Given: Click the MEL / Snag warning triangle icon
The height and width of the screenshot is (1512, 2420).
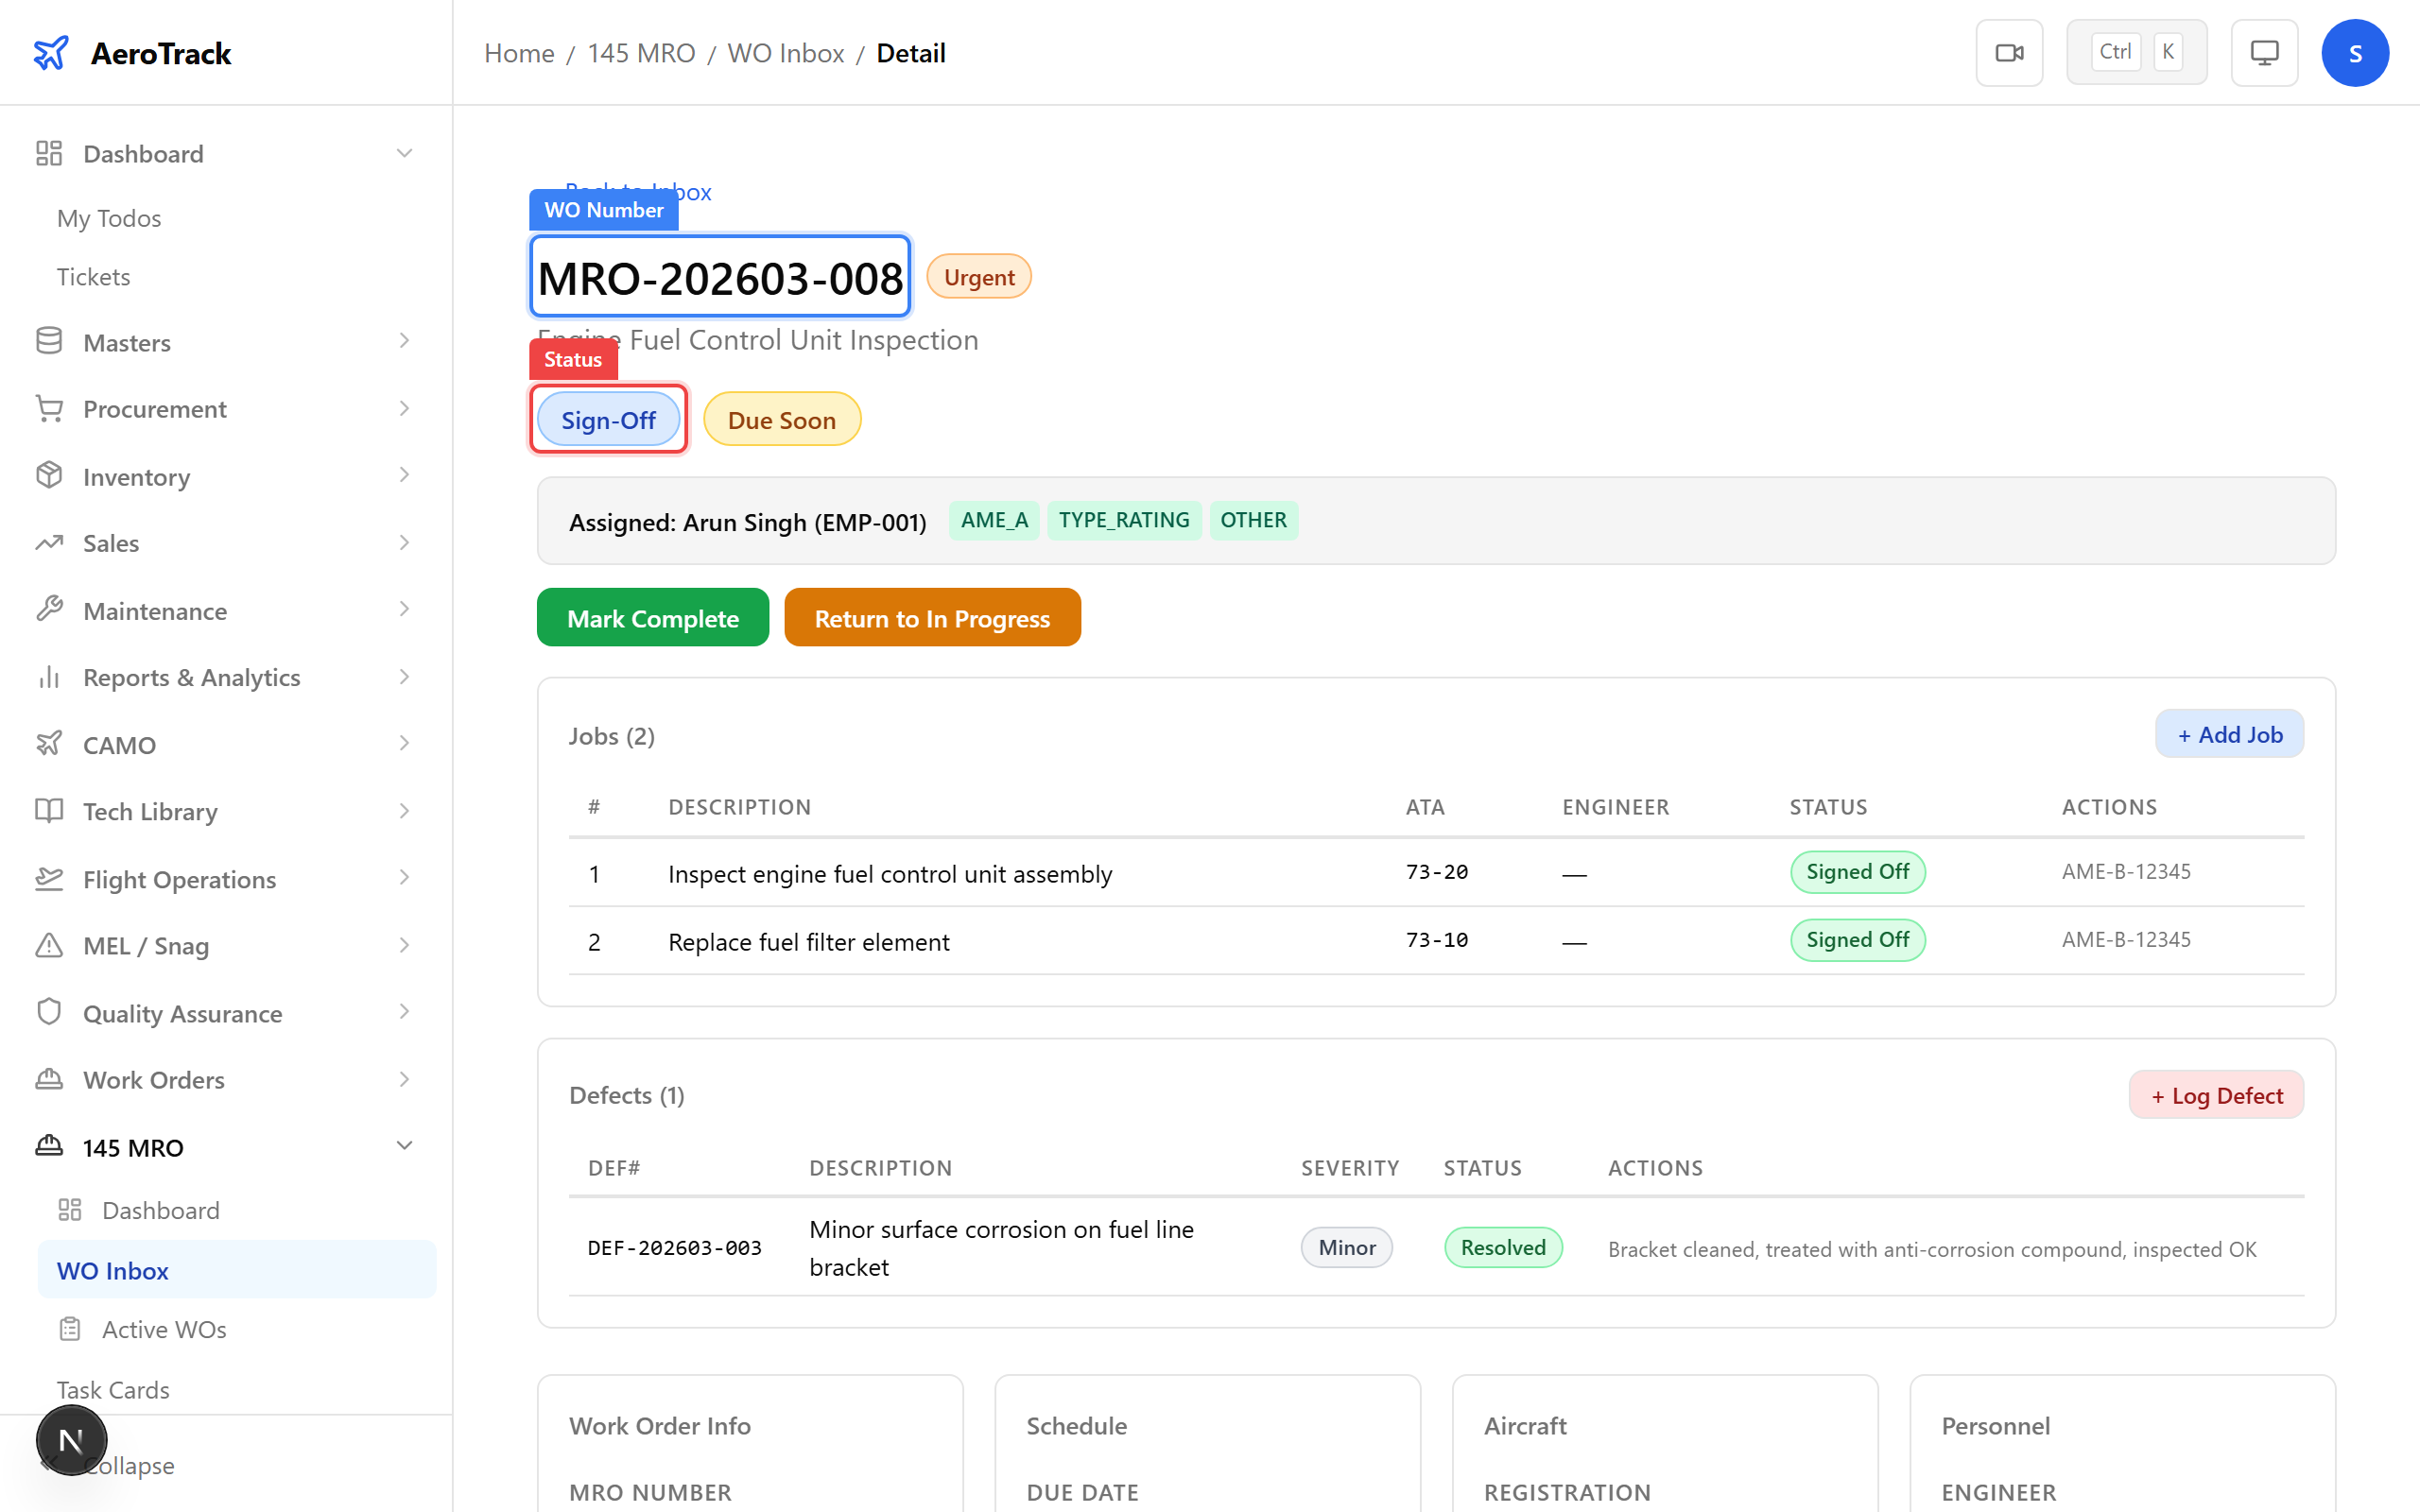Looking at the screenshot, I should tap(49, 945).
